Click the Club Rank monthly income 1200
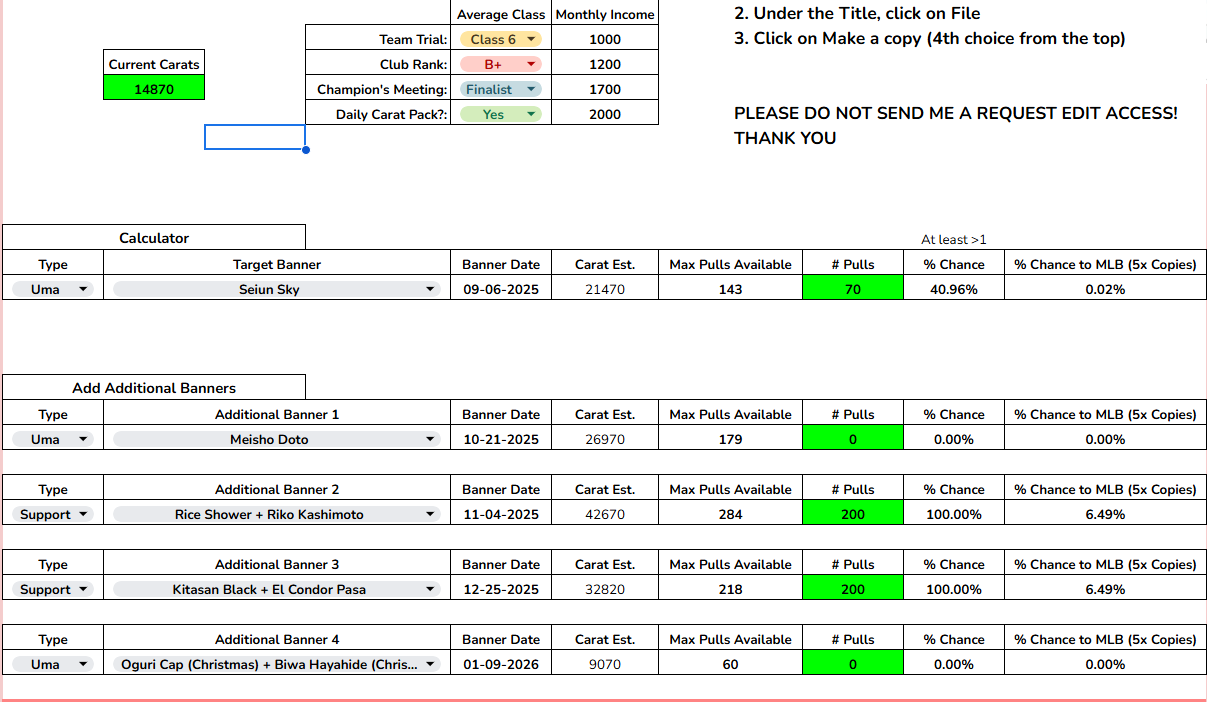 pyautogui.click(x=605, y=64)
